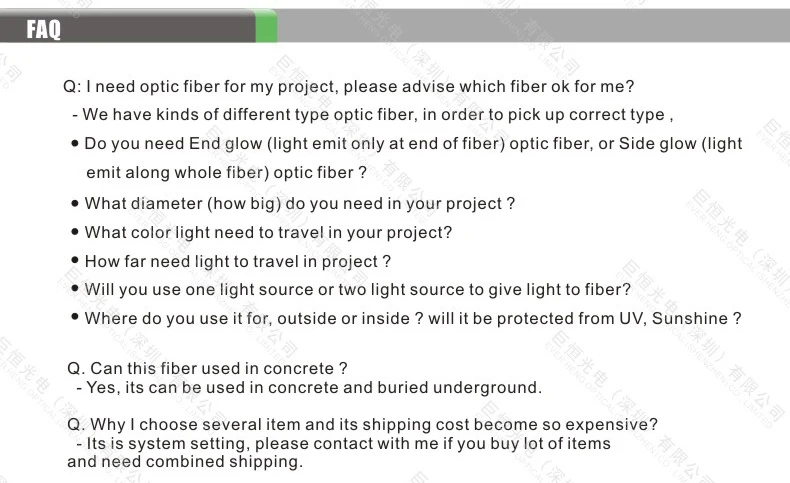
Task: Click the bullet before 'How far need light'
Action: [75, 260]
